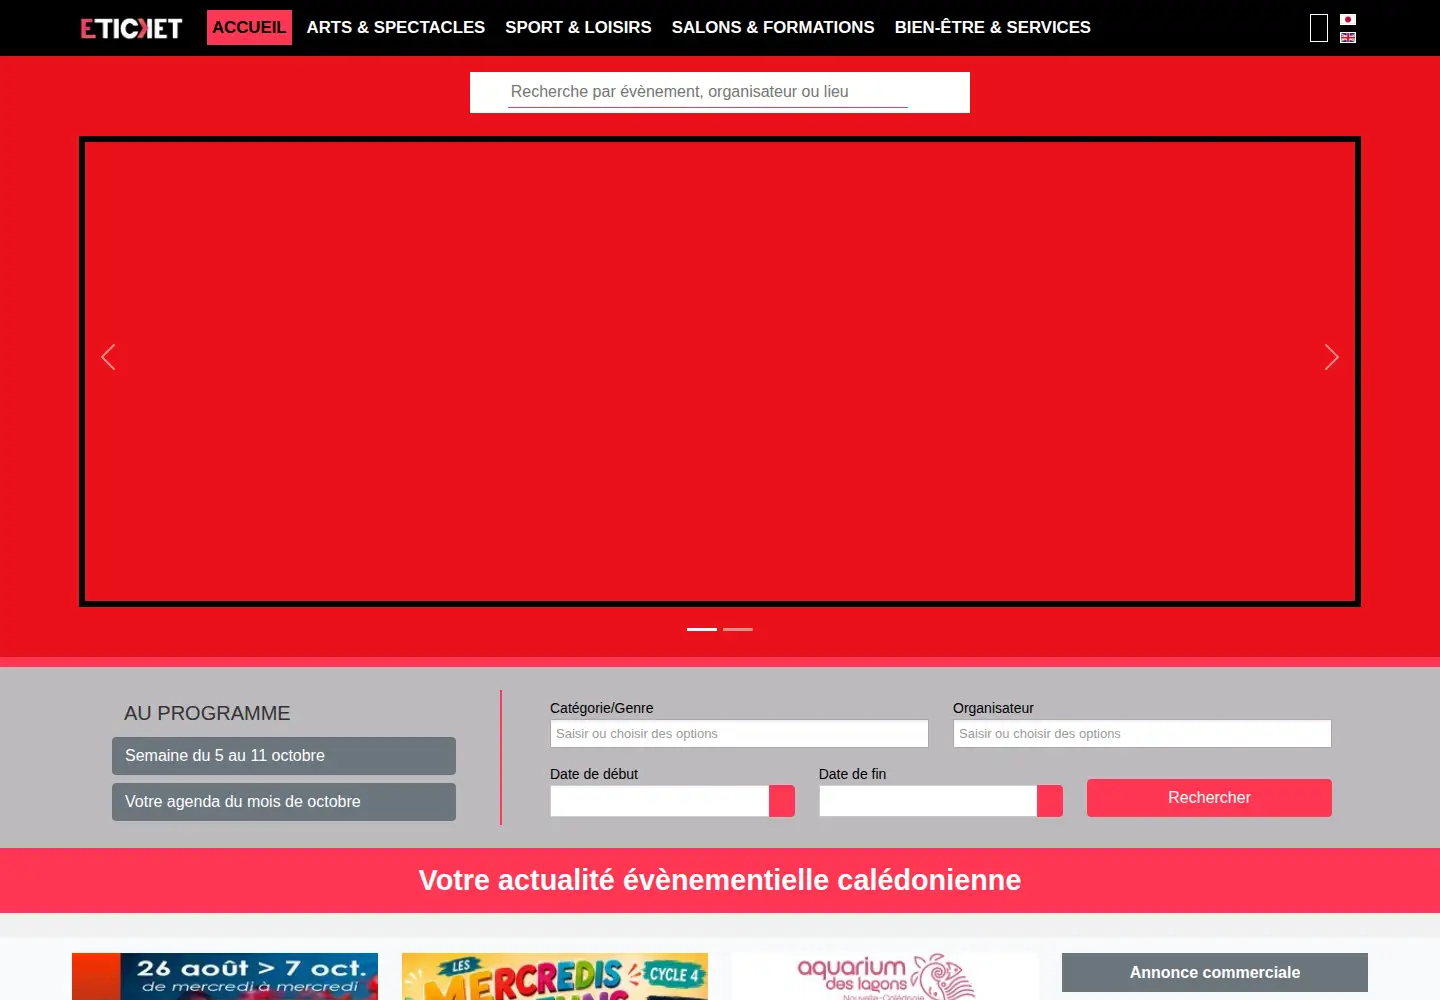
Task: Click the Date de fin input field
Action: click(x=928, y=801)
